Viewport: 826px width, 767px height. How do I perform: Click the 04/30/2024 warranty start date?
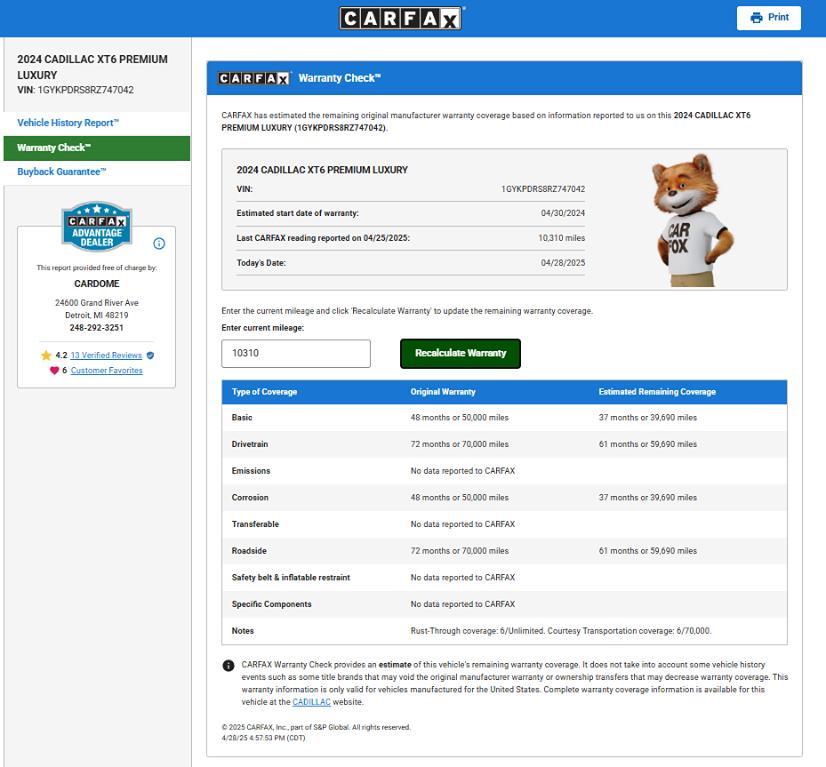pos(563,213)
